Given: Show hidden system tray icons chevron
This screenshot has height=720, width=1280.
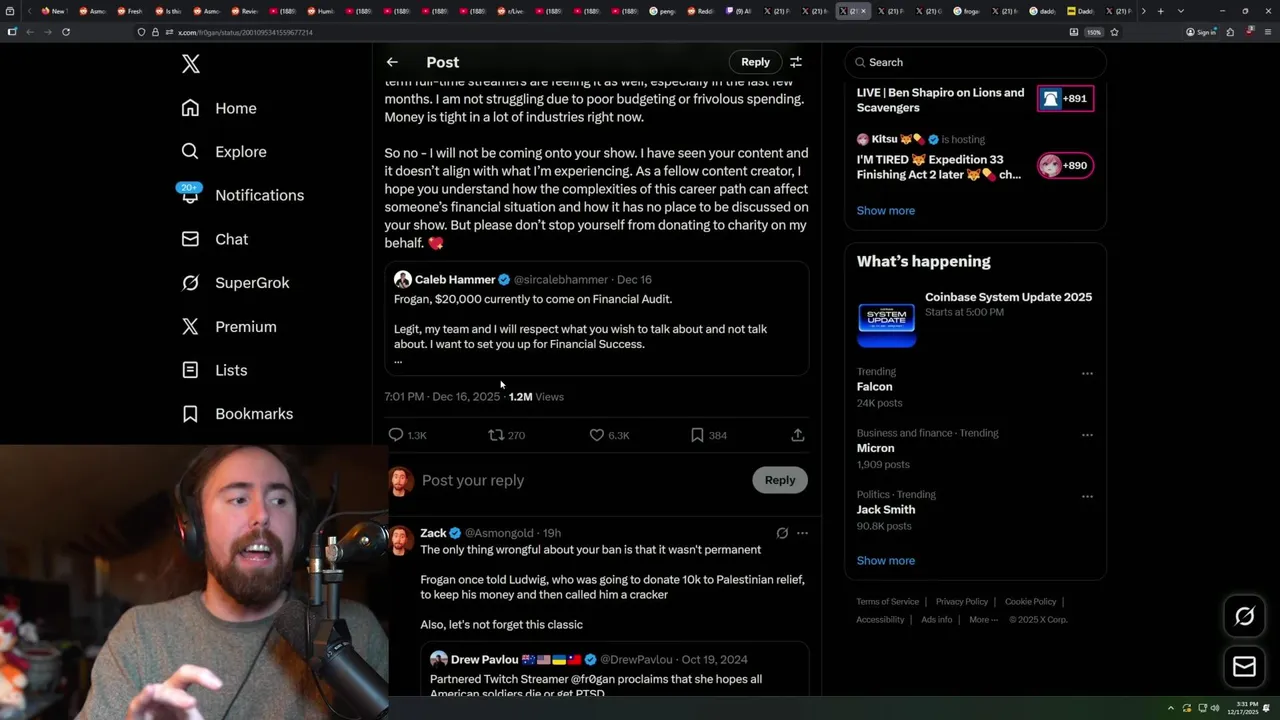Looking at the screenshot, I should click(1171, 708).
